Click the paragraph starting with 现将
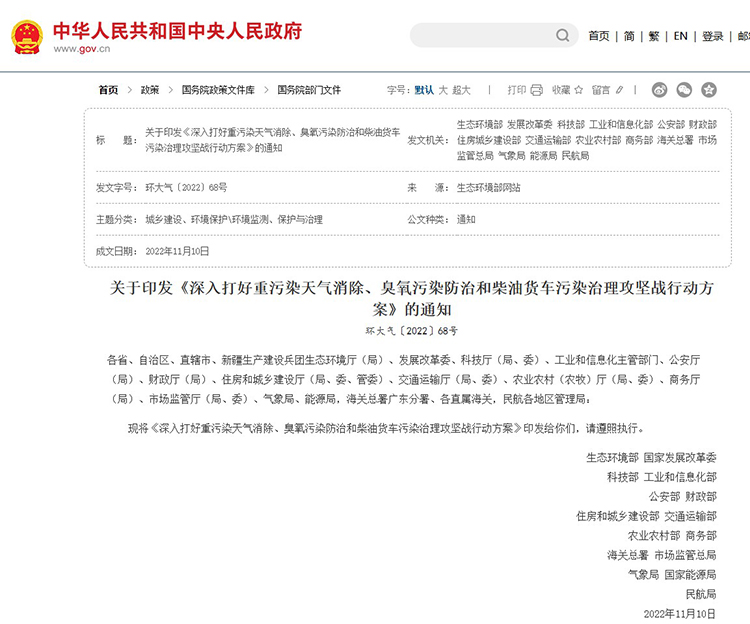750x624 pixels. (x=386, y=428)
